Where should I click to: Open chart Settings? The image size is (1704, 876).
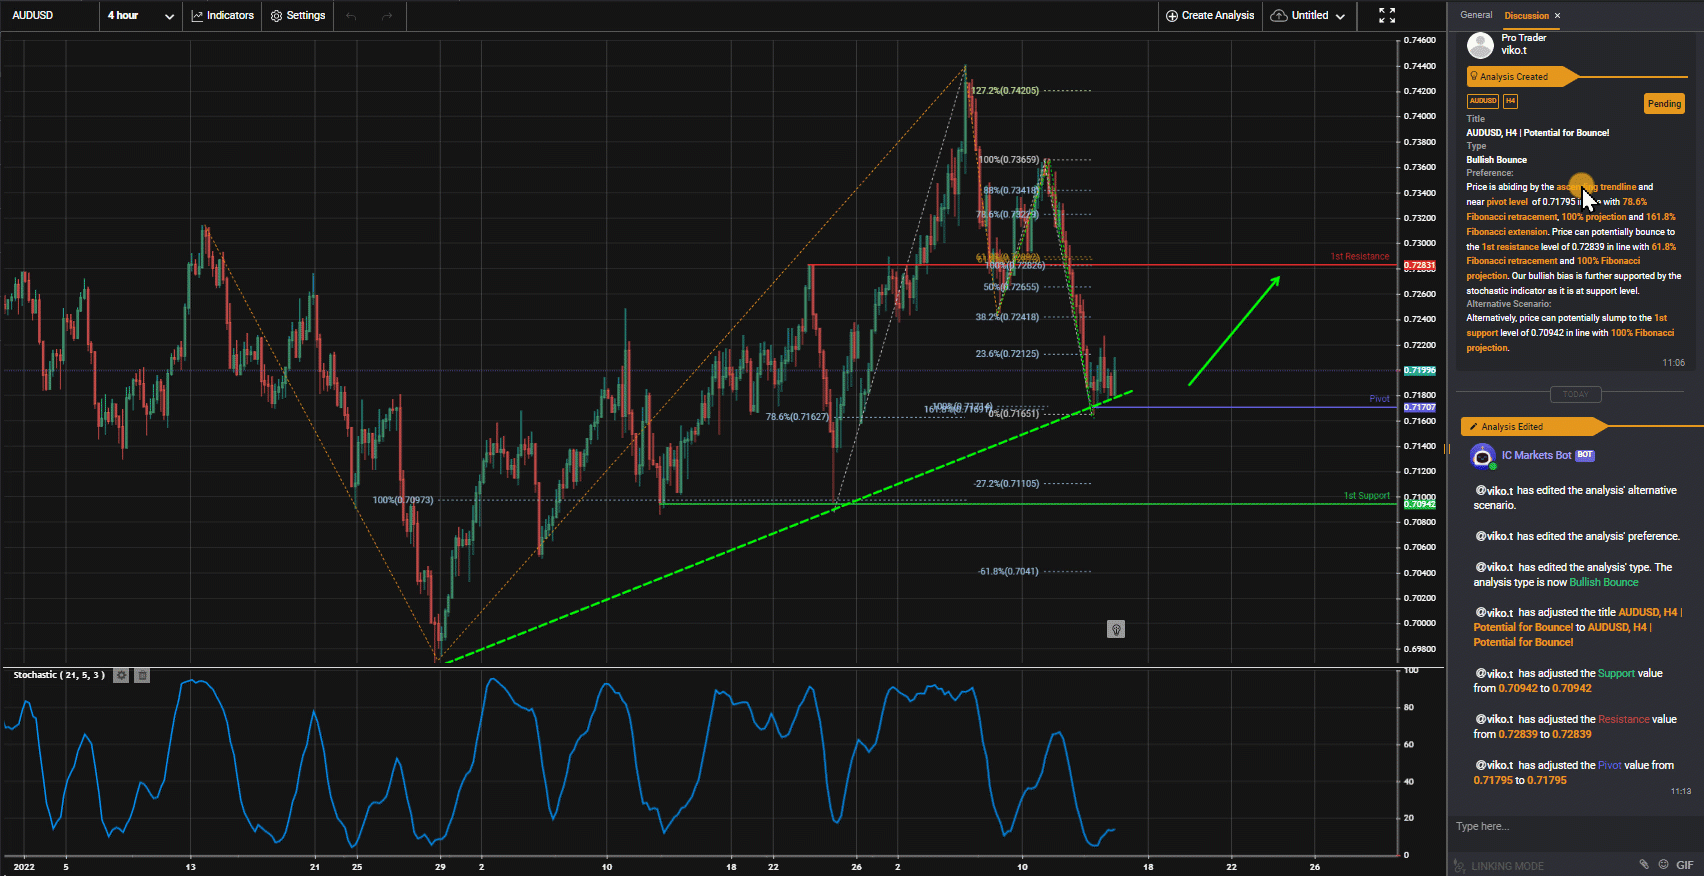point(298,15)
